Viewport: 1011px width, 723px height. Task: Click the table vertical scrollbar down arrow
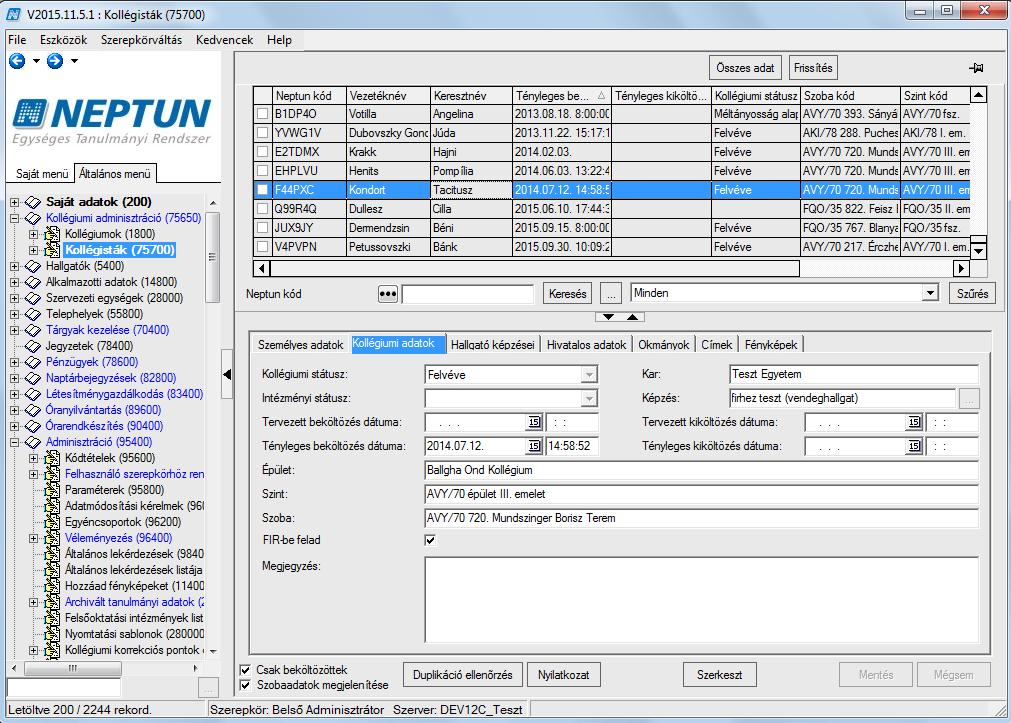click(x=978, y=251)
